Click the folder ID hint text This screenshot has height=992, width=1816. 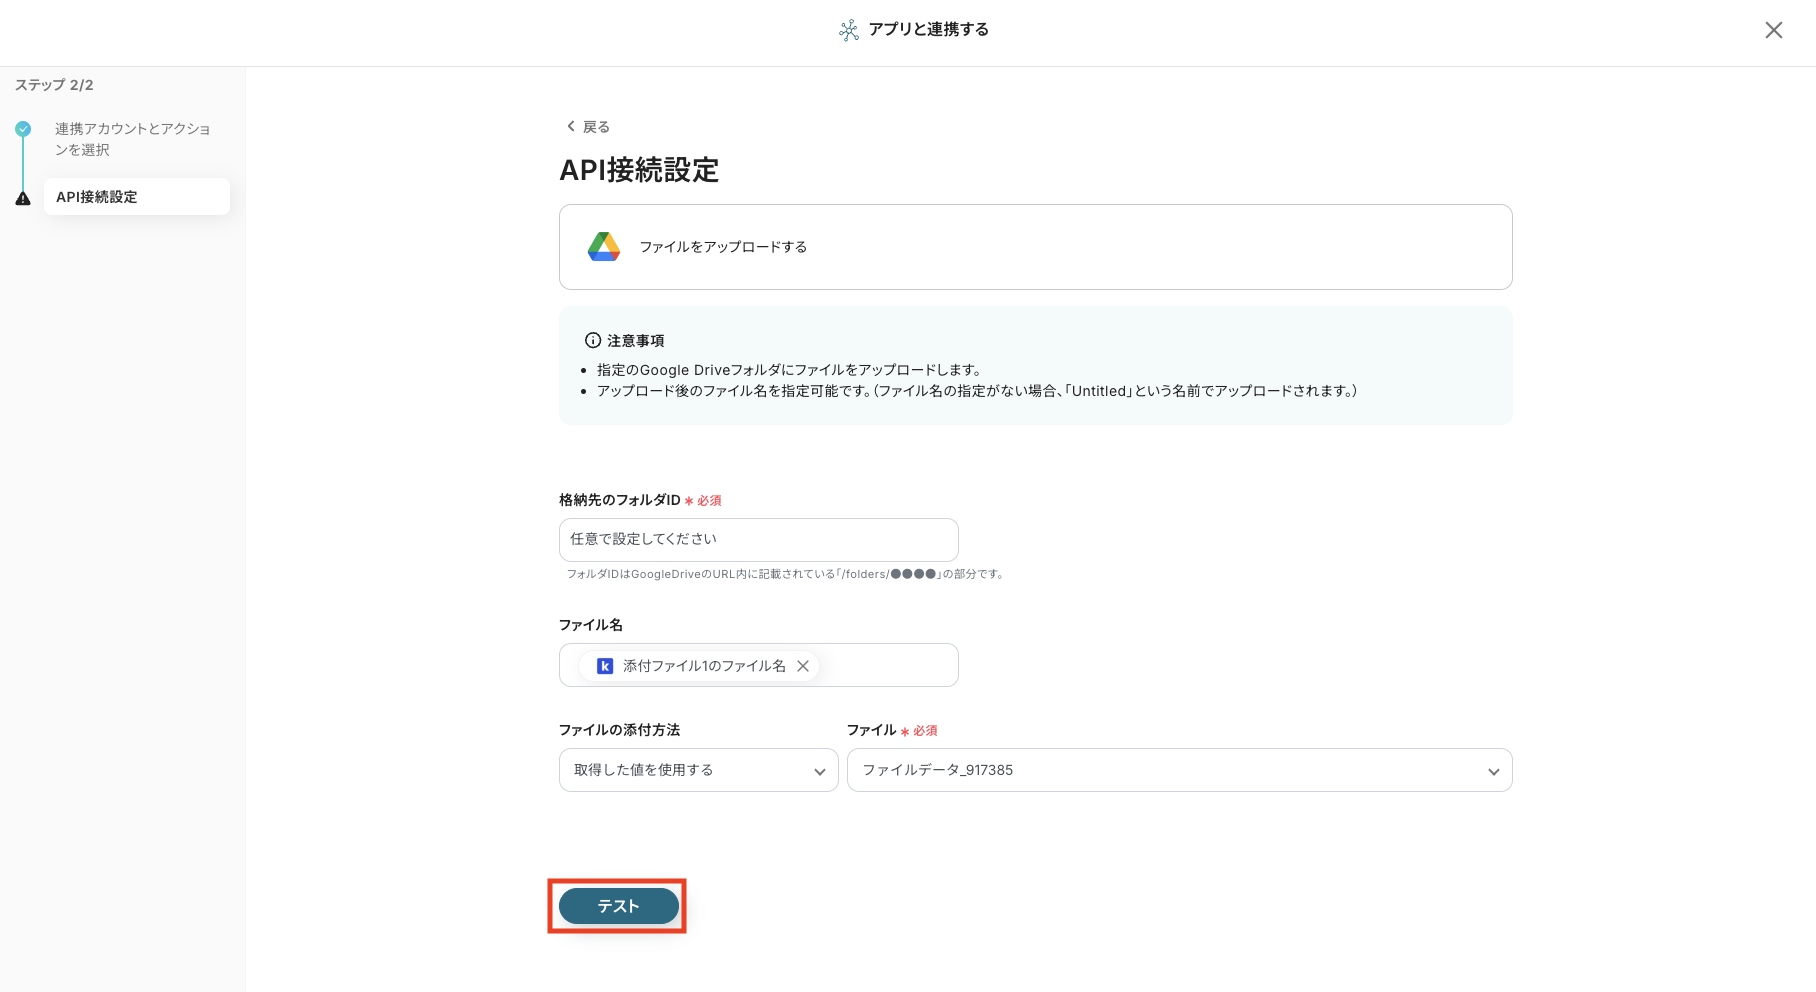click(786, 574)
